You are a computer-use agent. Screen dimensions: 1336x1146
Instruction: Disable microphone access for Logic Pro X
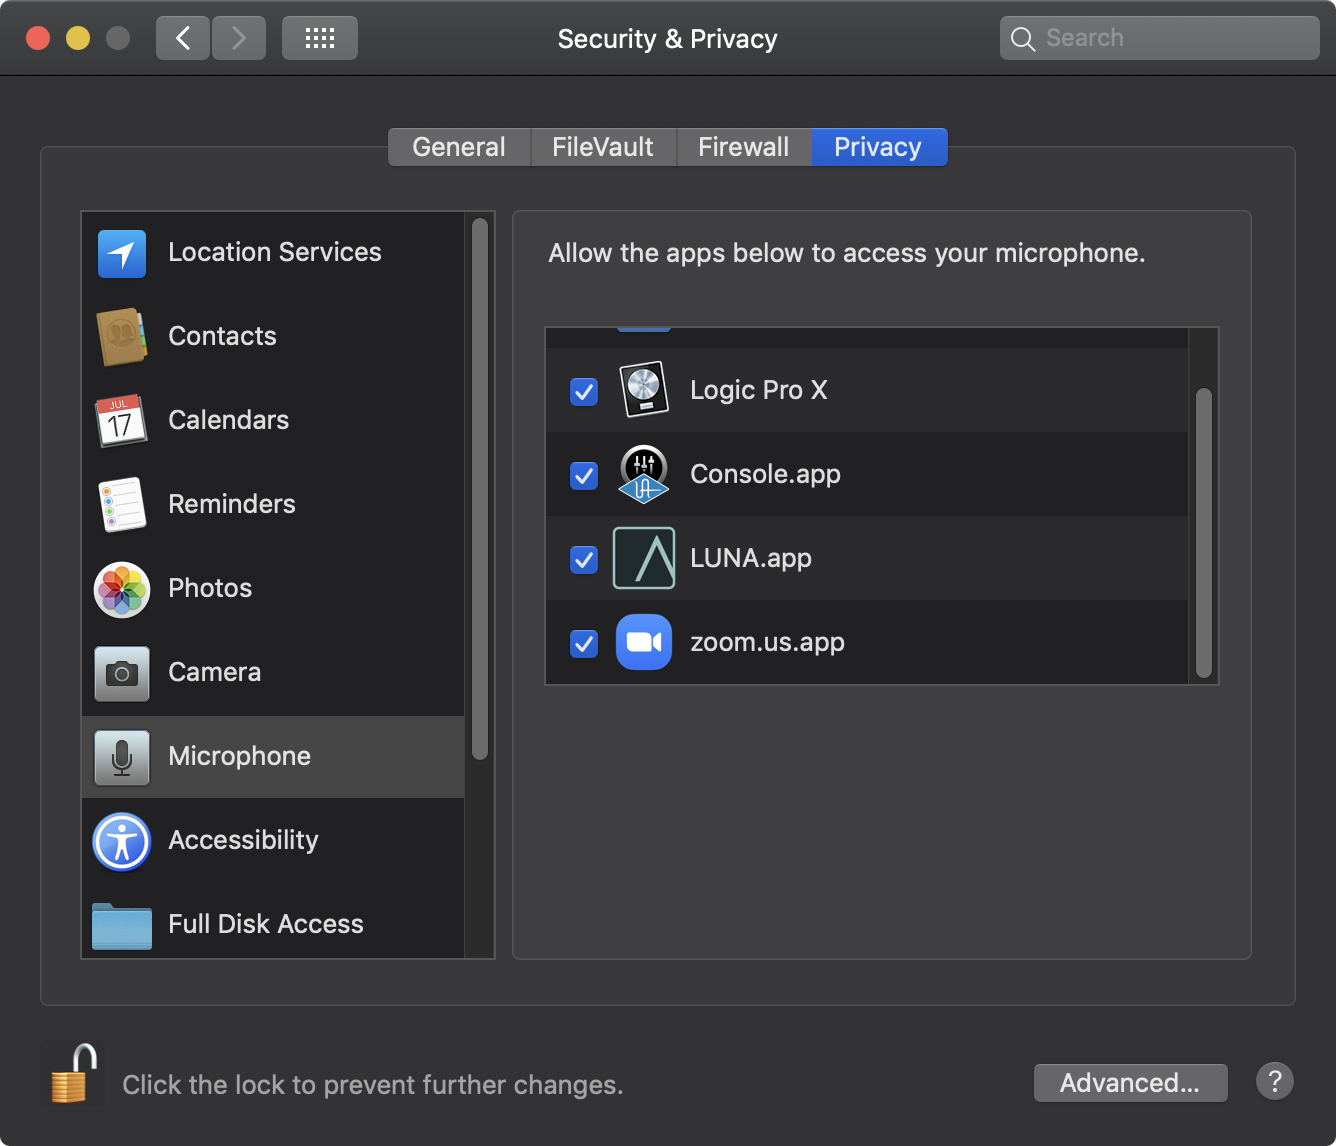click(x=584, y=391)
